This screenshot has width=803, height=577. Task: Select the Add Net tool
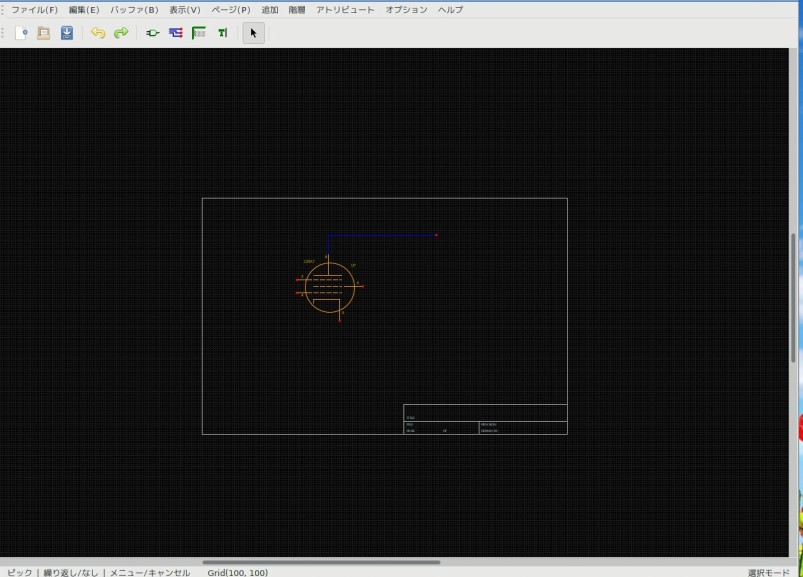(176, 33)
